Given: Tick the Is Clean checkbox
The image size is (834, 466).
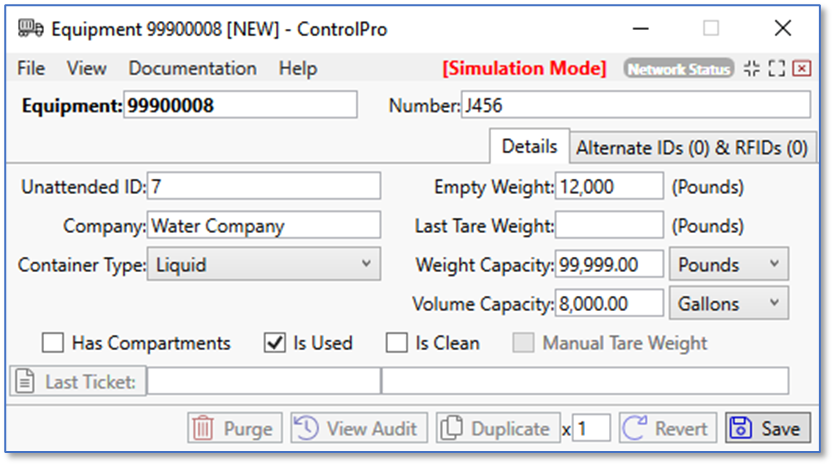Looking at the screenshot, I should coord(397,343).
